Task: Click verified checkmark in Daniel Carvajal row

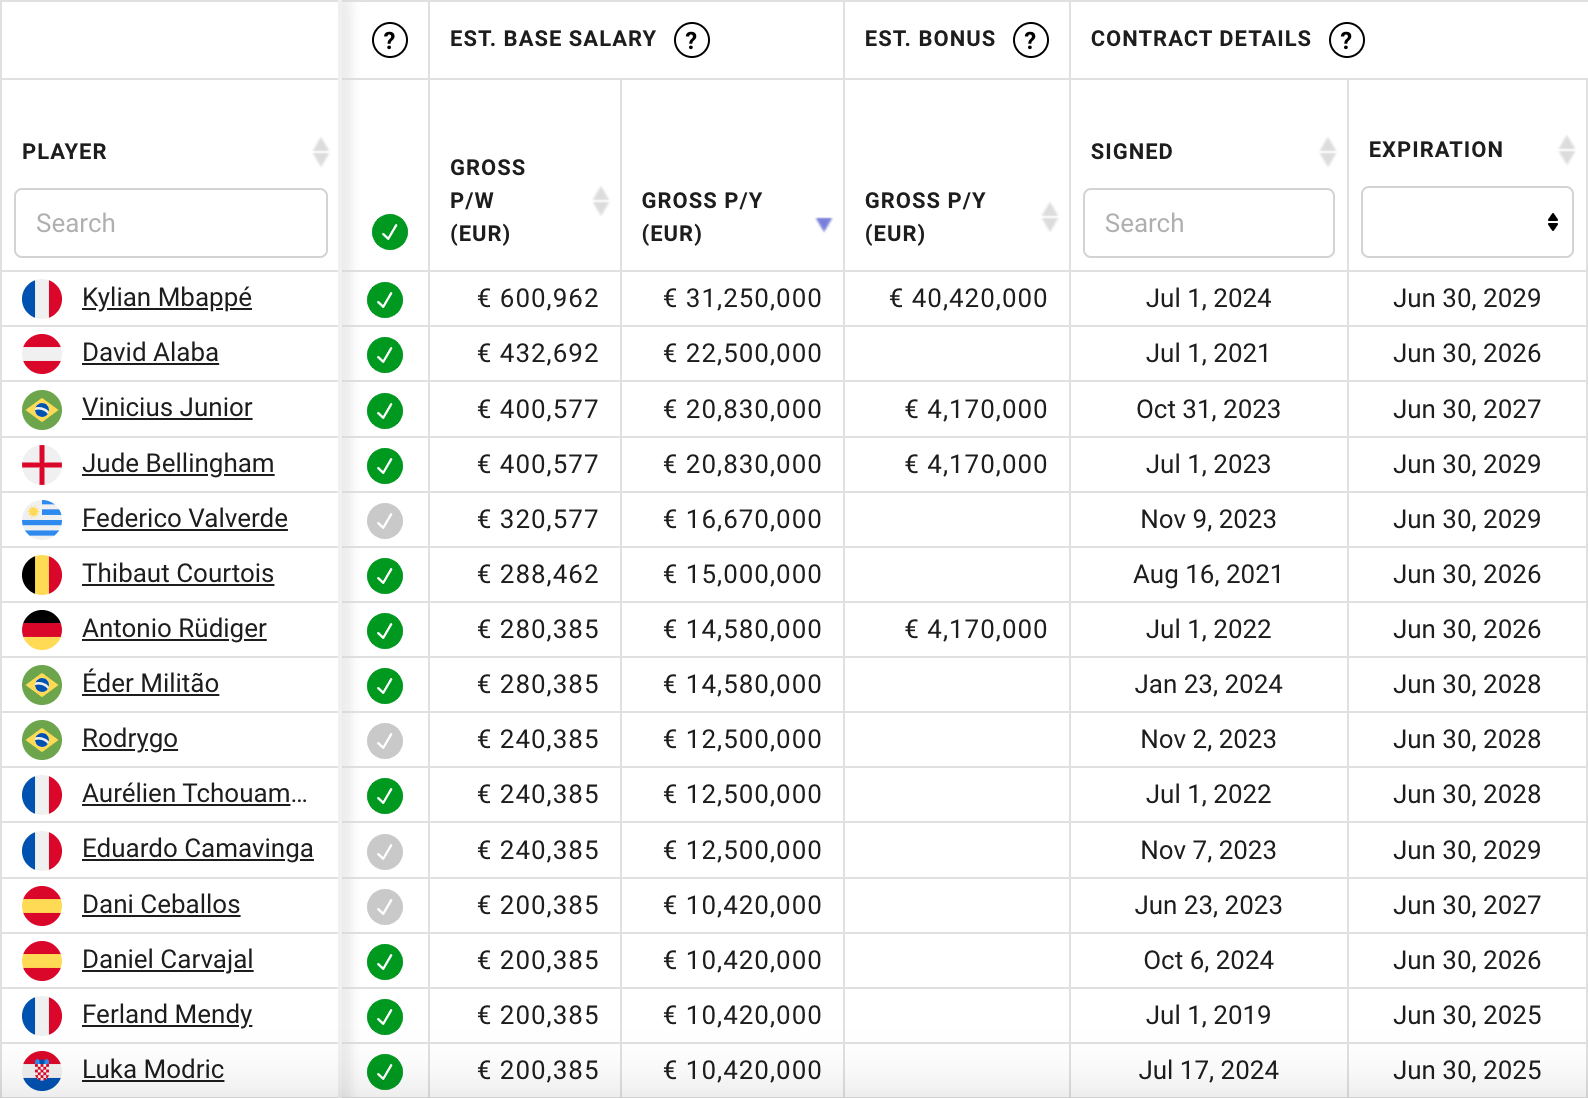Action: tap(385, 962)
